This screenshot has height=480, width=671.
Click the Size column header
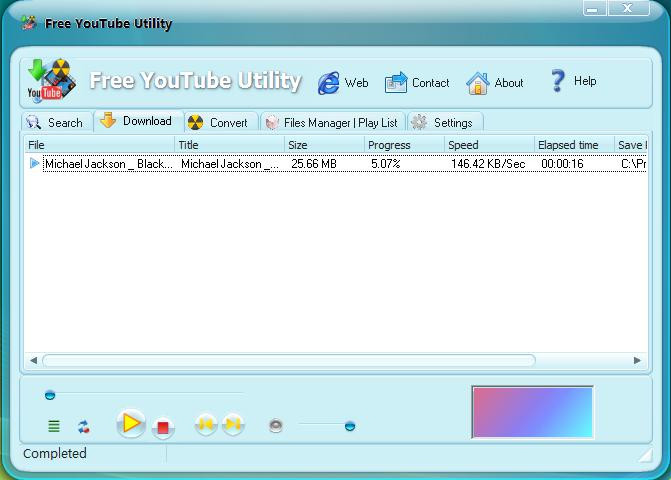click(324, 145)
